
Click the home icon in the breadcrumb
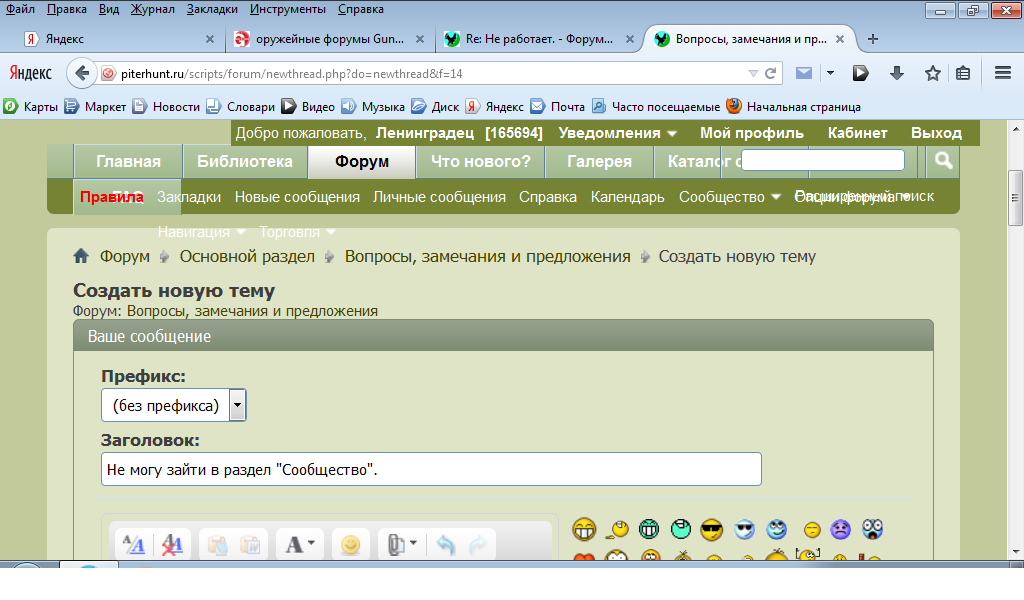[x=81, y=257]
